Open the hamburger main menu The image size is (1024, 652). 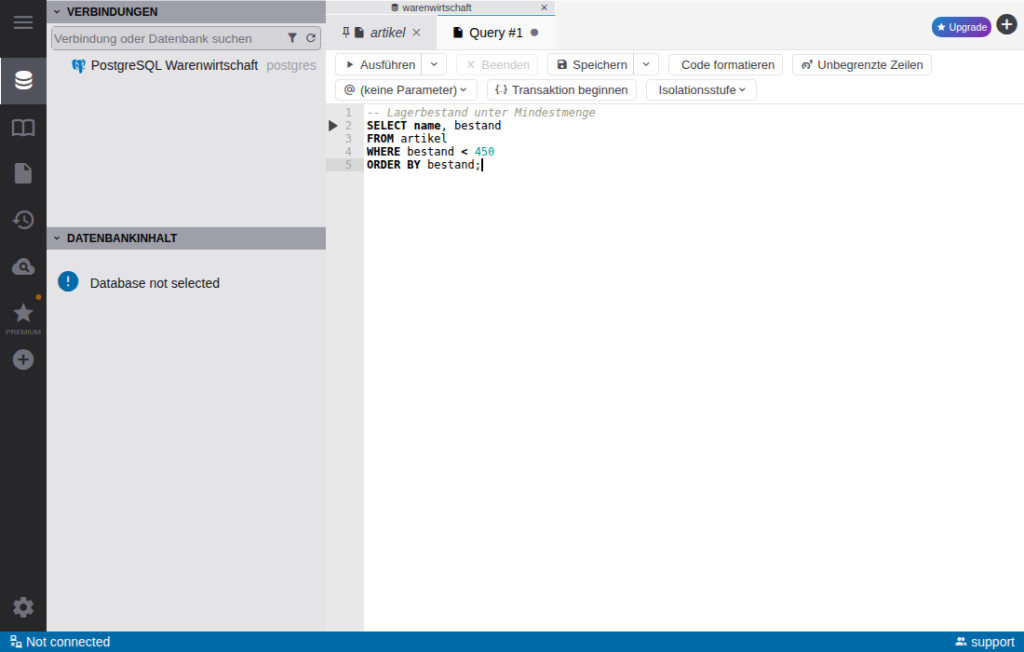[x=23, y=23]
